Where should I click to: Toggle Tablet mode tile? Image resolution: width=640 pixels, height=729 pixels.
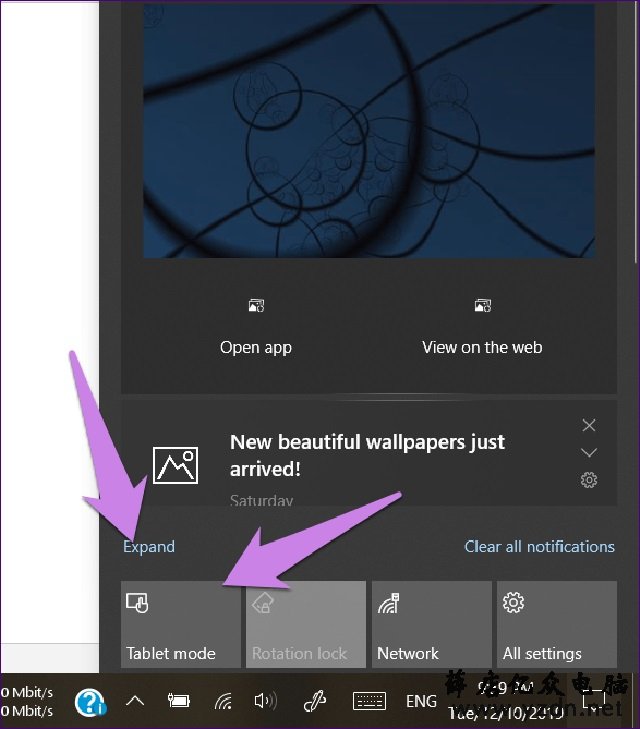pos(181,624)
